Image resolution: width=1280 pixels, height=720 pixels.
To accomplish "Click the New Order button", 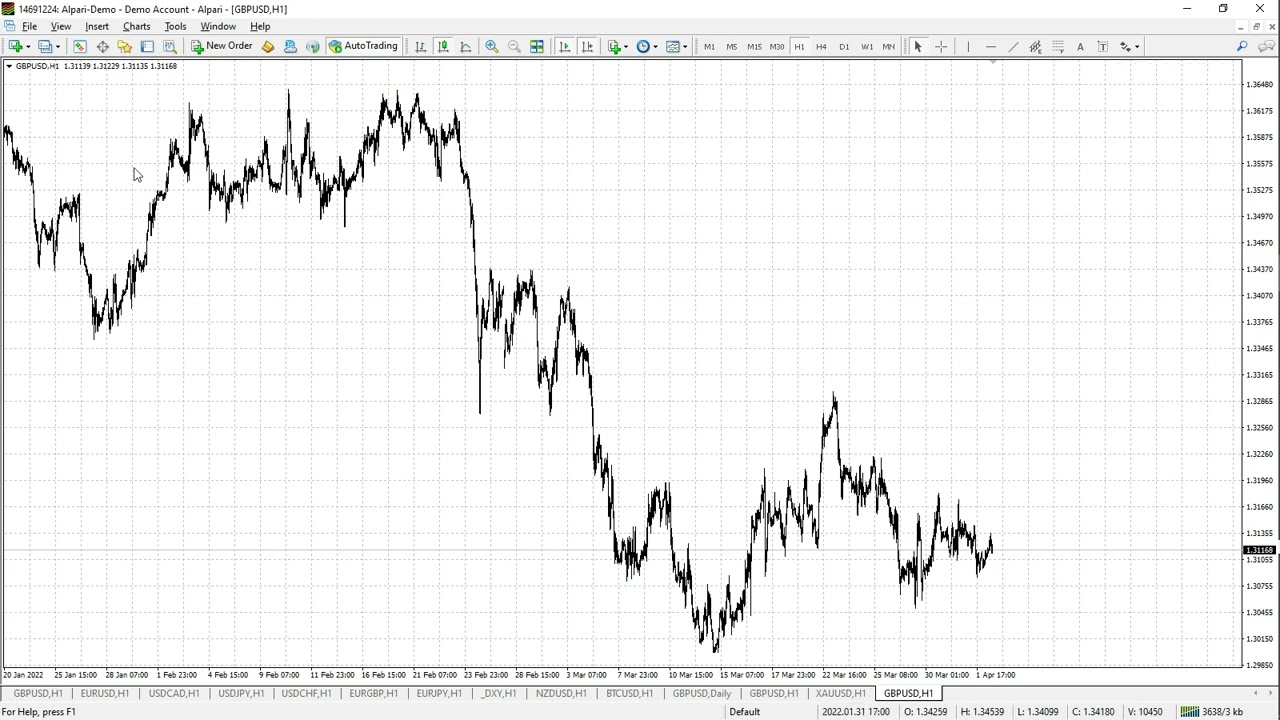I will pos(222,46).
